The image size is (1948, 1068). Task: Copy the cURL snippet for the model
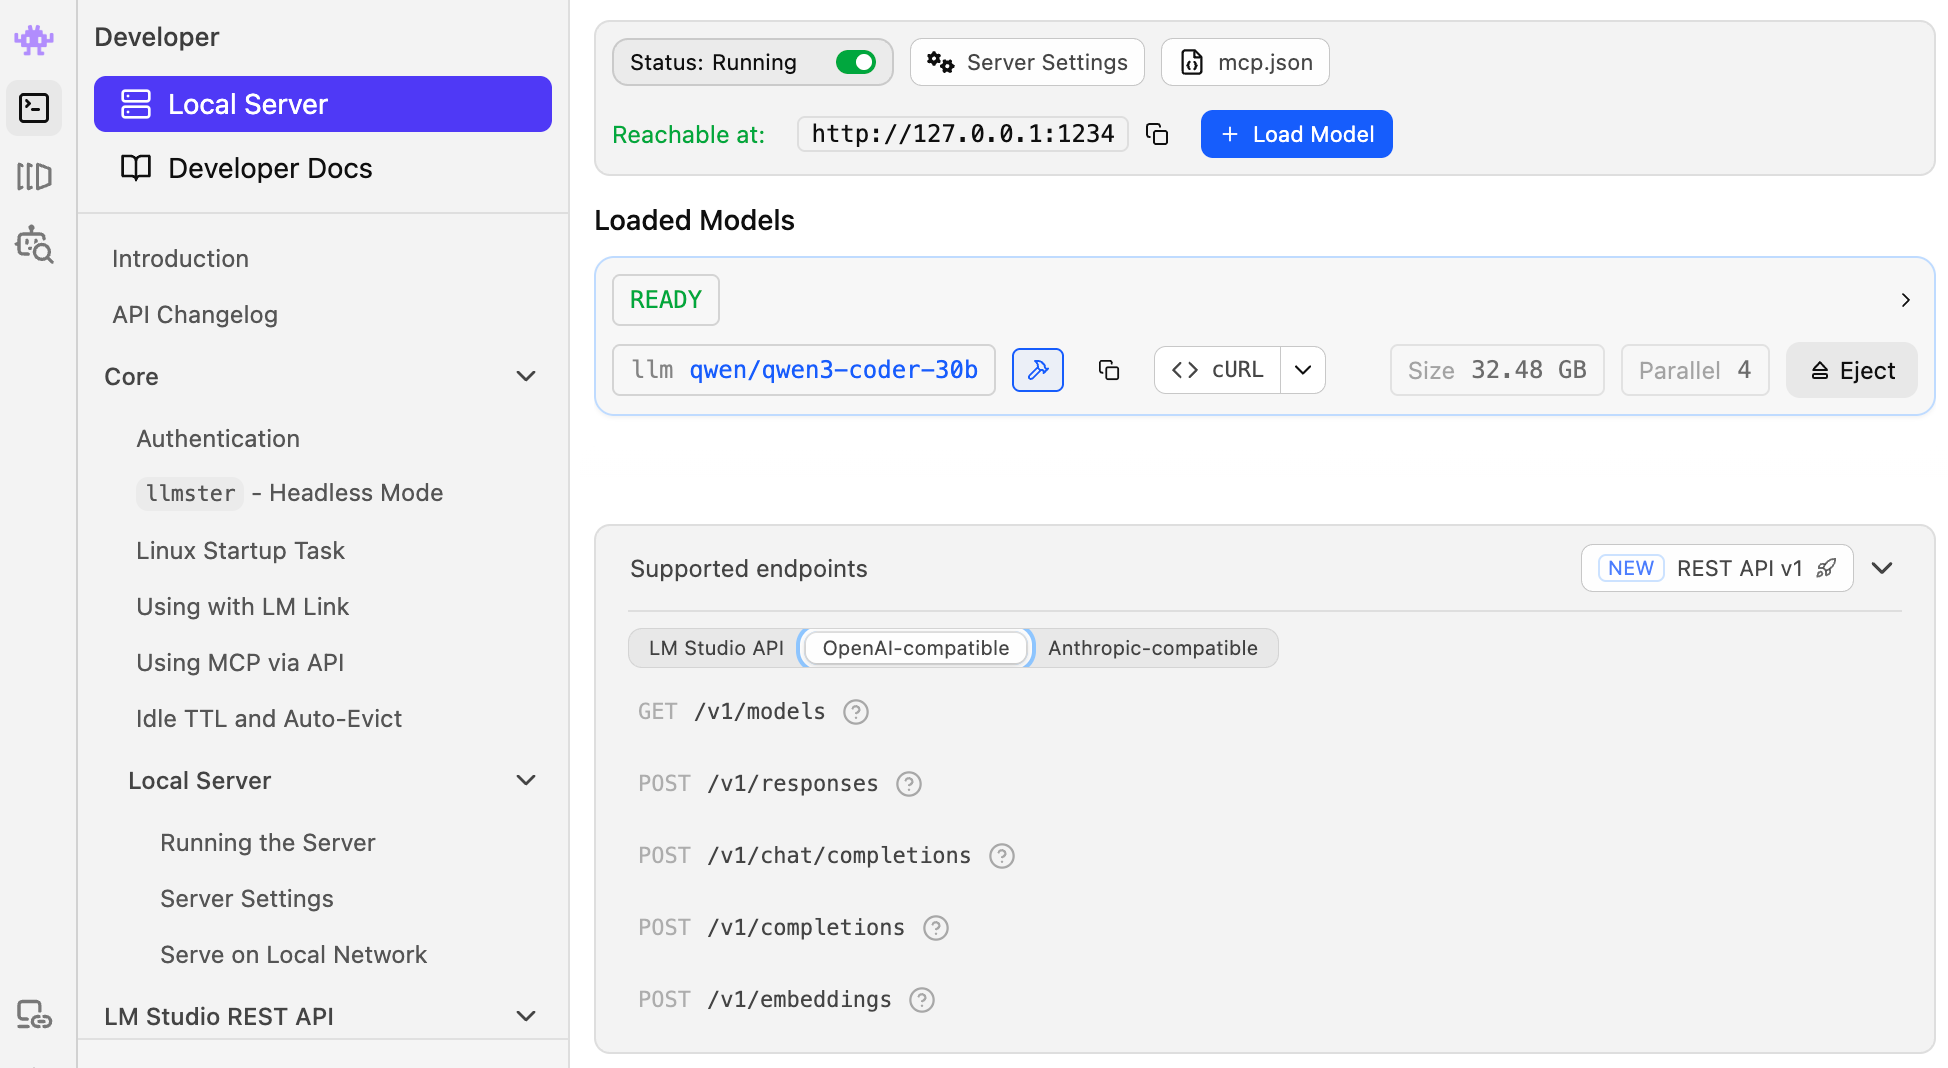(x=1217, y=370)
